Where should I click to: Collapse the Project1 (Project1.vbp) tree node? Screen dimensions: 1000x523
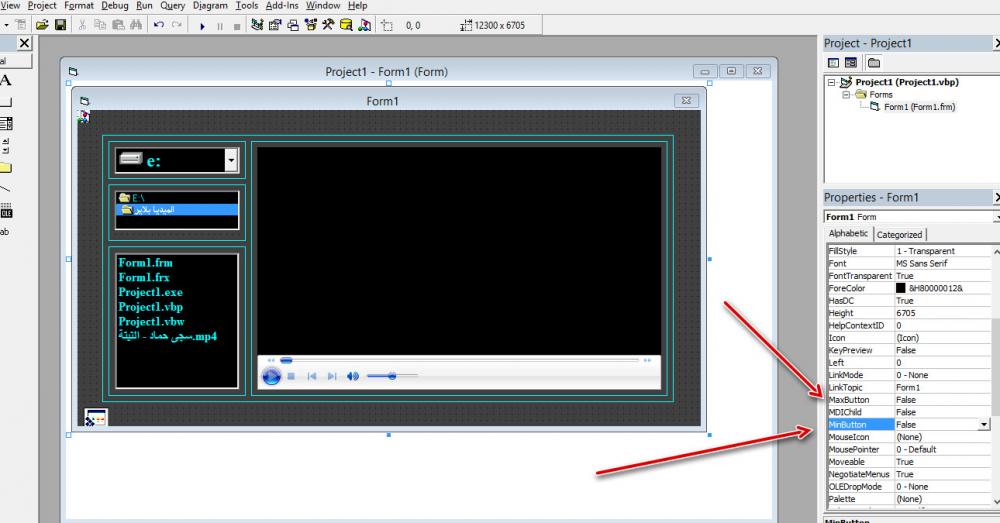click(x=832, y=82)
